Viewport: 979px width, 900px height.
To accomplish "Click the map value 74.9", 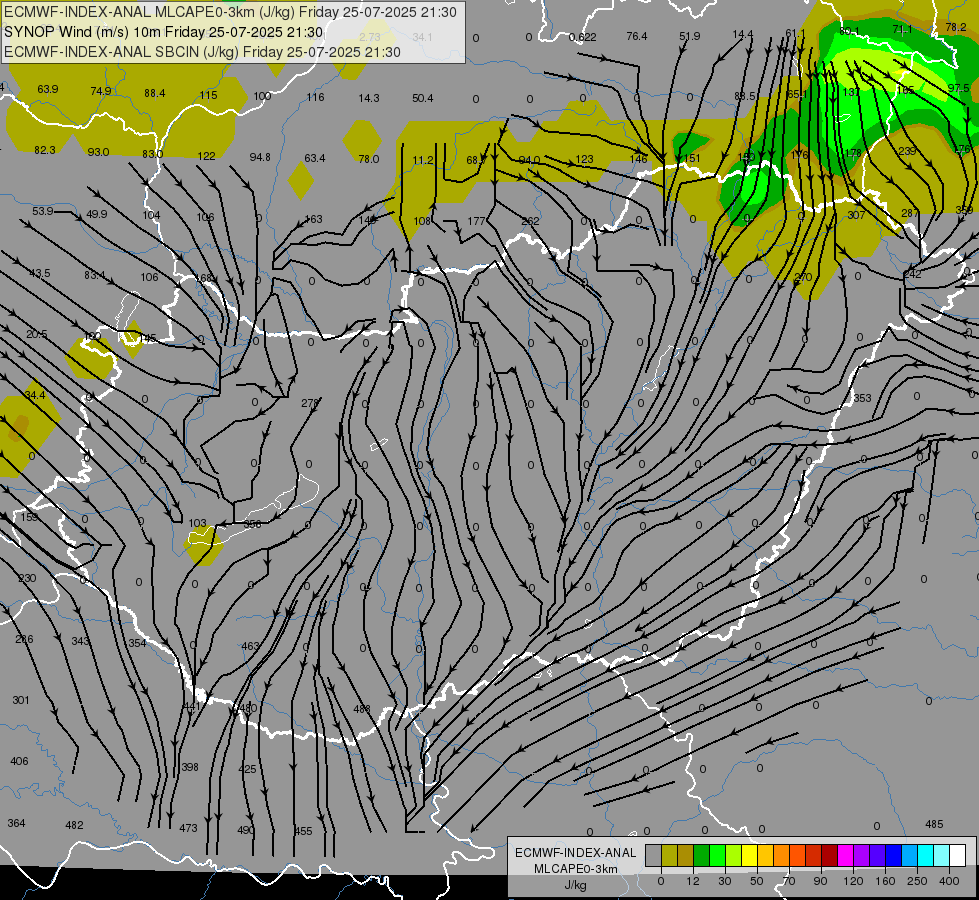I will (101, 91).
